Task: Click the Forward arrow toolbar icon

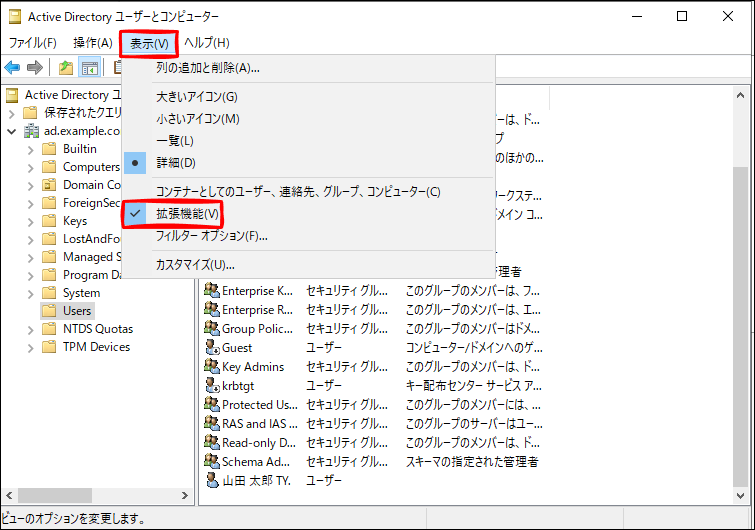Action: coord(35,67)
